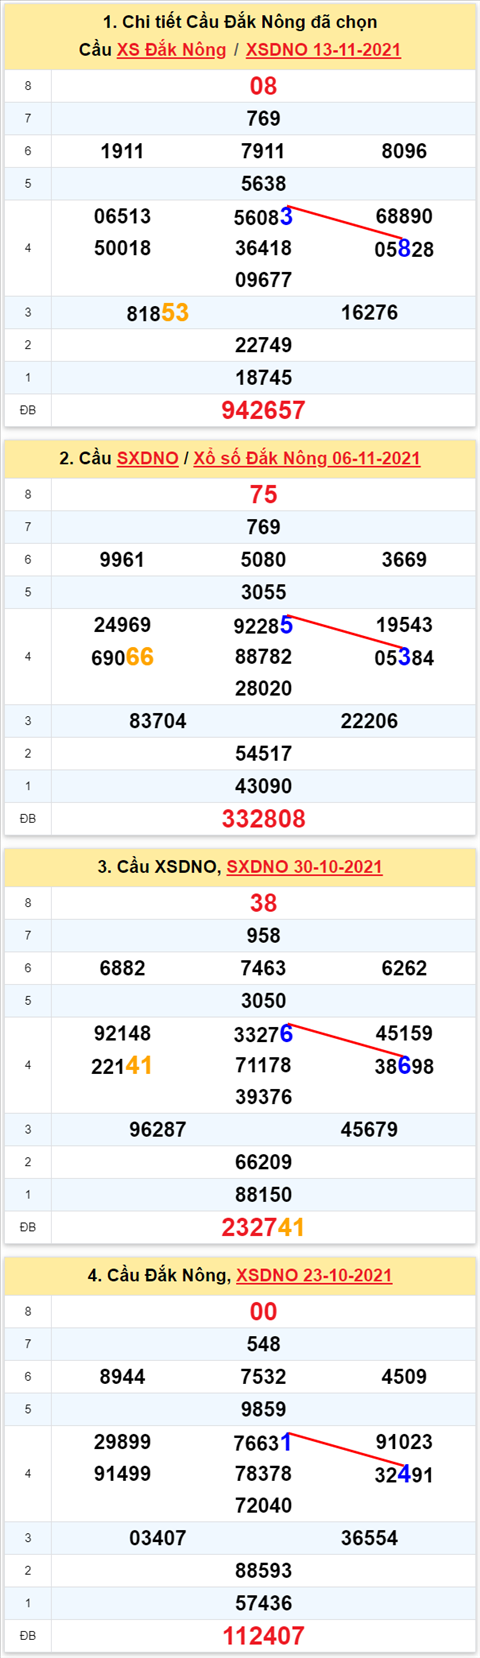Open the XSDNO 23-10-2021 link
Image resolution: width=480 pixels, height=1658 pixels.
[x=314, y=1275]
